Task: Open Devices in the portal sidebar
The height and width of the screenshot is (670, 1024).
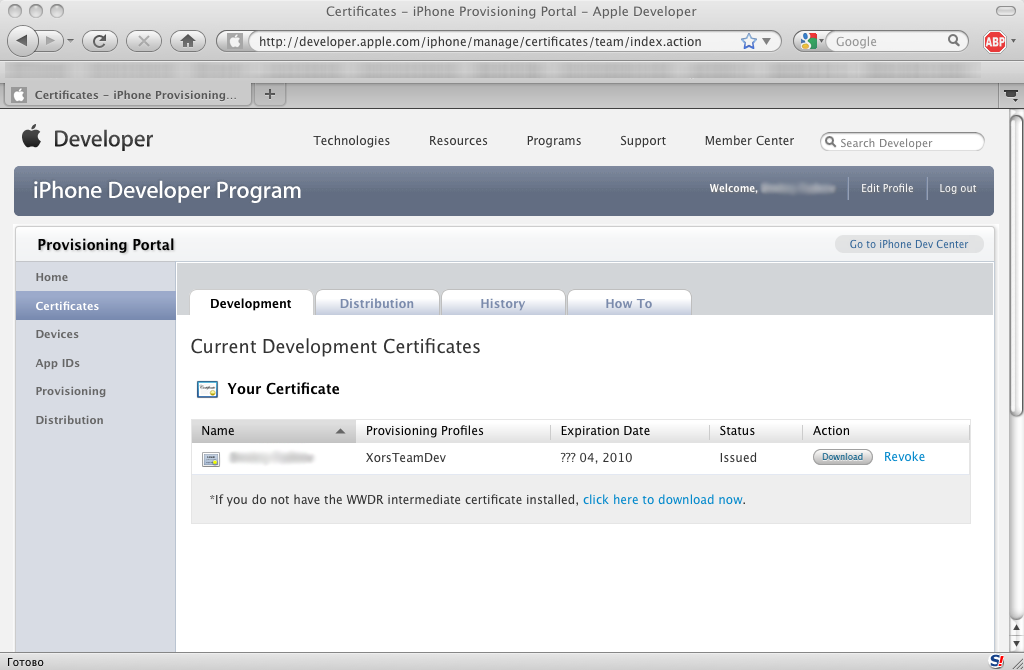Action: point(95,334)
